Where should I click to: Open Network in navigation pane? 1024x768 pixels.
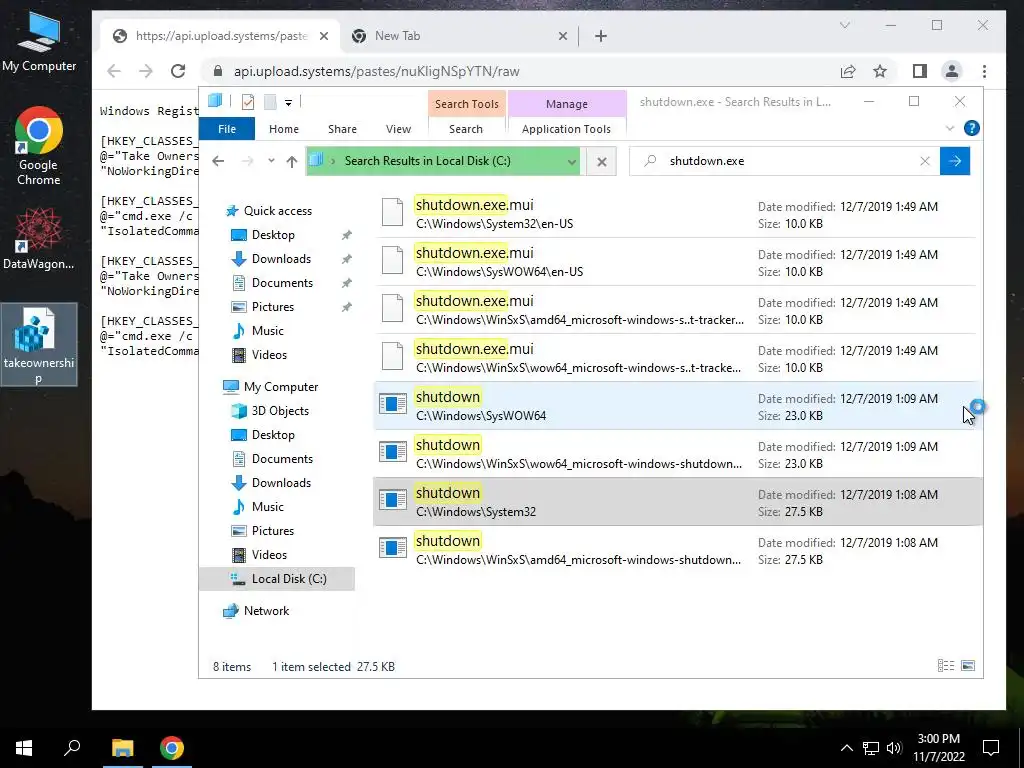[266, 611]
